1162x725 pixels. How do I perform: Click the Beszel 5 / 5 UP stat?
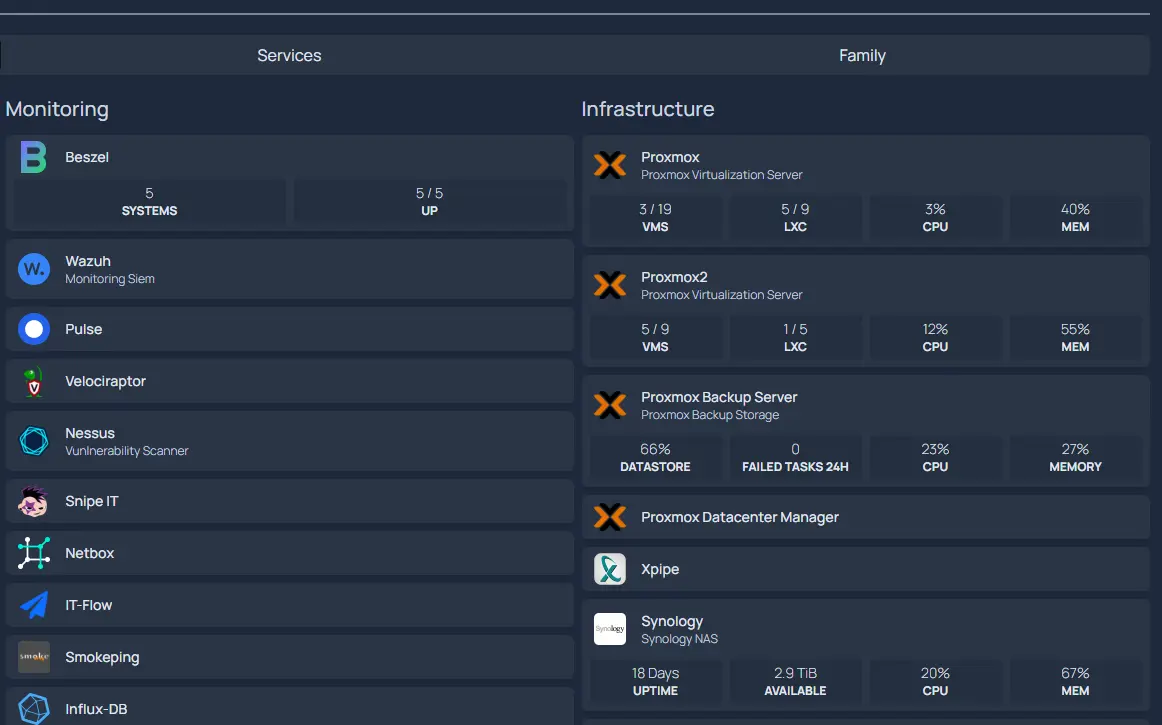pos(429,202)
